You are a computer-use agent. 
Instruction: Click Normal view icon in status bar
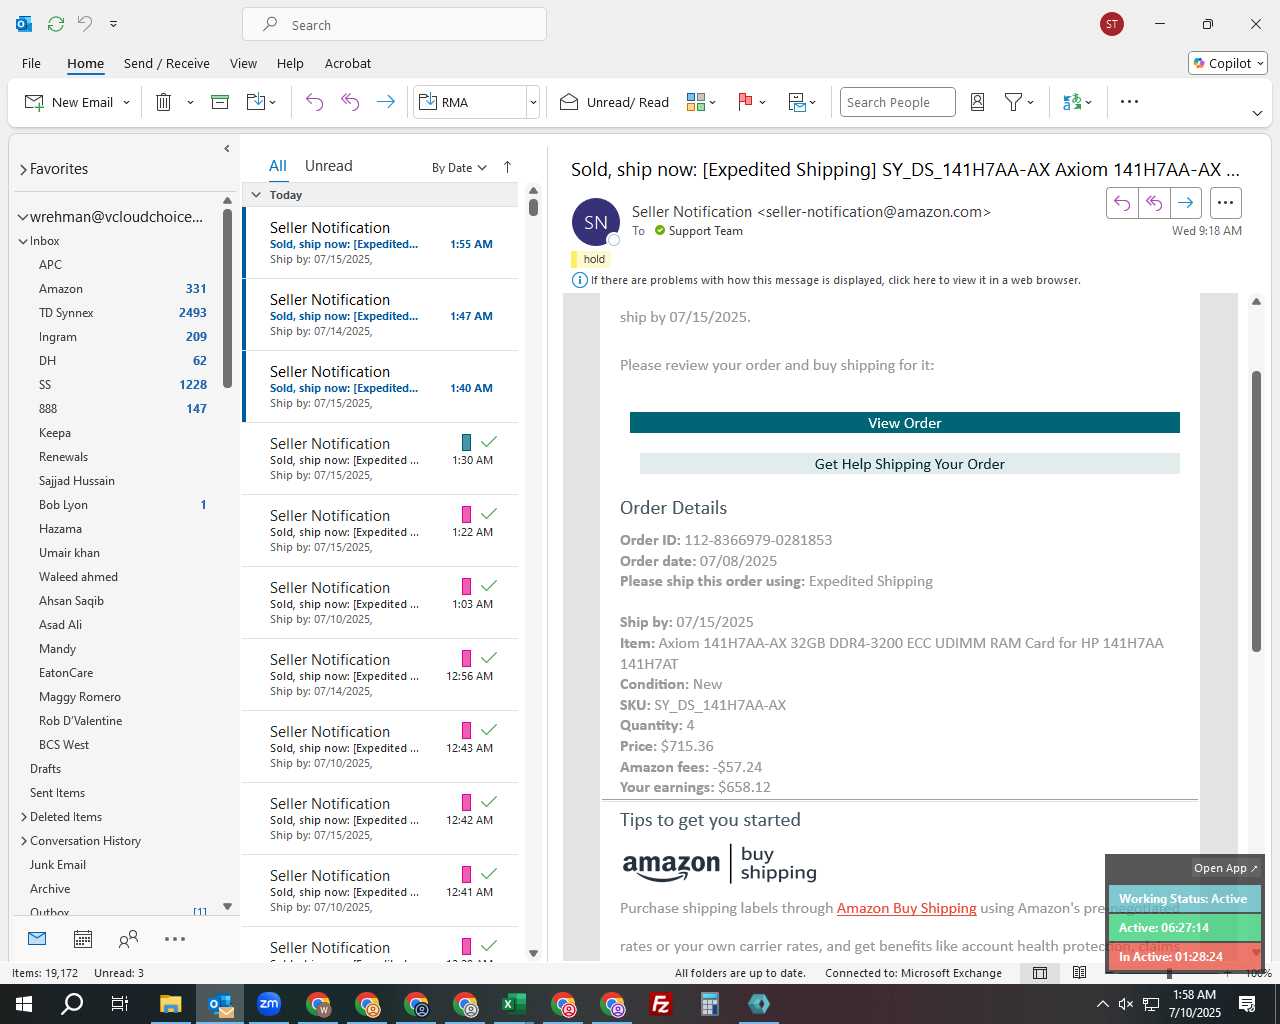[x=1040, y=973]
